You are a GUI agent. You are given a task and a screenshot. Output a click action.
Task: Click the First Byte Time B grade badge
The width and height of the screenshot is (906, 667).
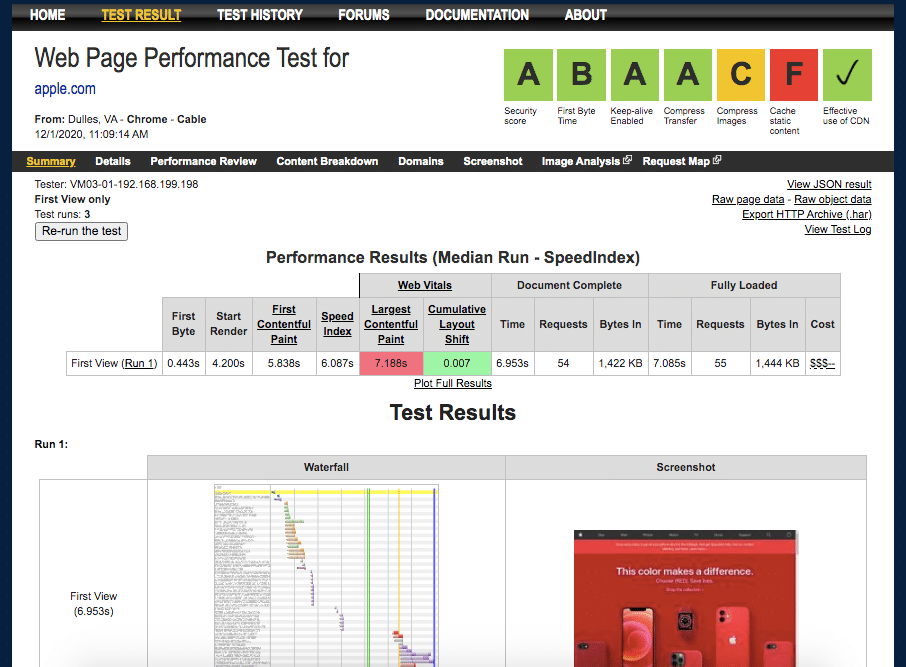(x=581, y=75)
